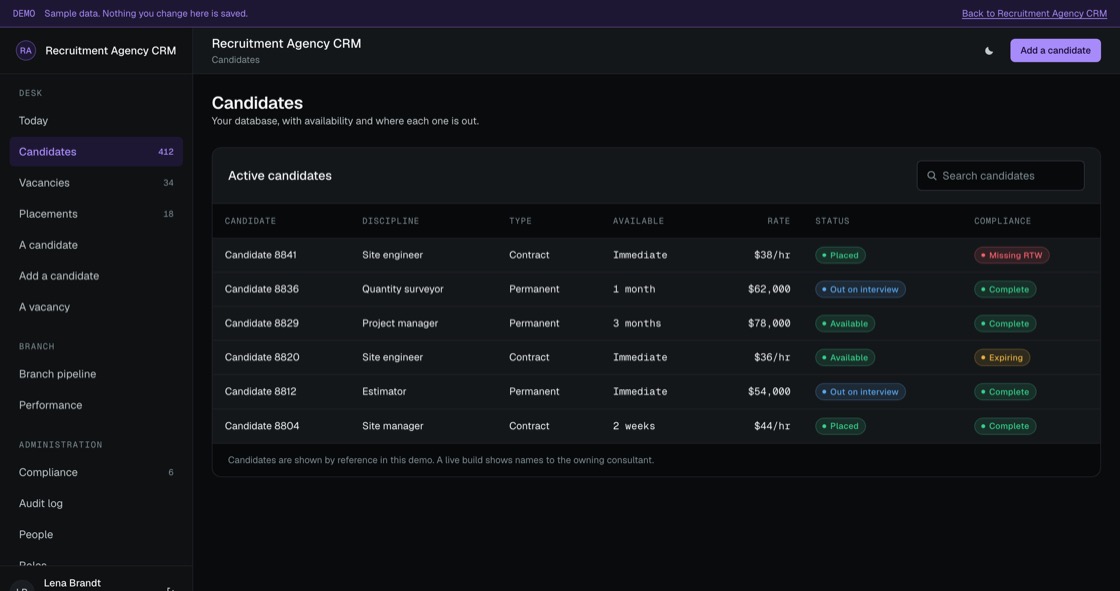Viewport: 1120px width, 591px height.
Task: Click the $38/hr rate value
Action: click(x=772, y=255)
